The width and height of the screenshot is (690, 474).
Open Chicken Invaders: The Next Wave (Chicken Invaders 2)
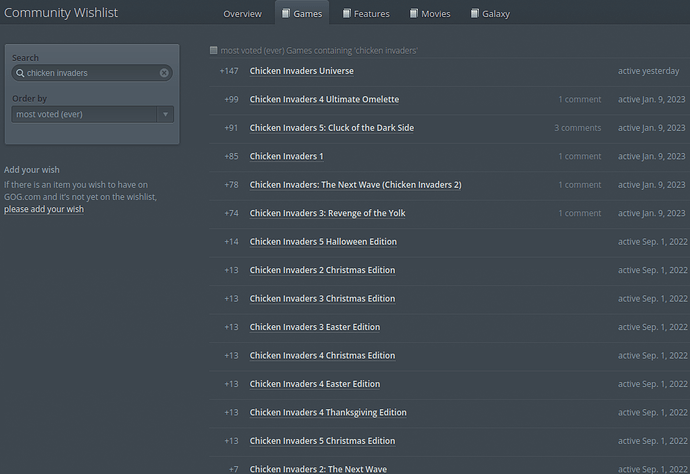(x=356, y=185)
